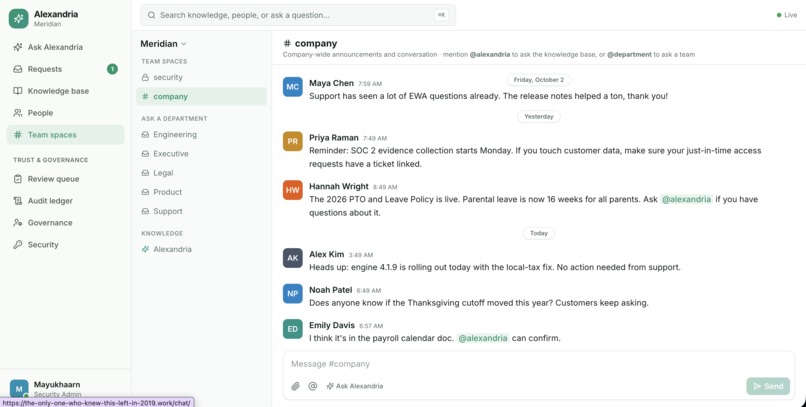Click Maya Chen's MC avatar
Screen dimensions: 806x407
point(292,87)
